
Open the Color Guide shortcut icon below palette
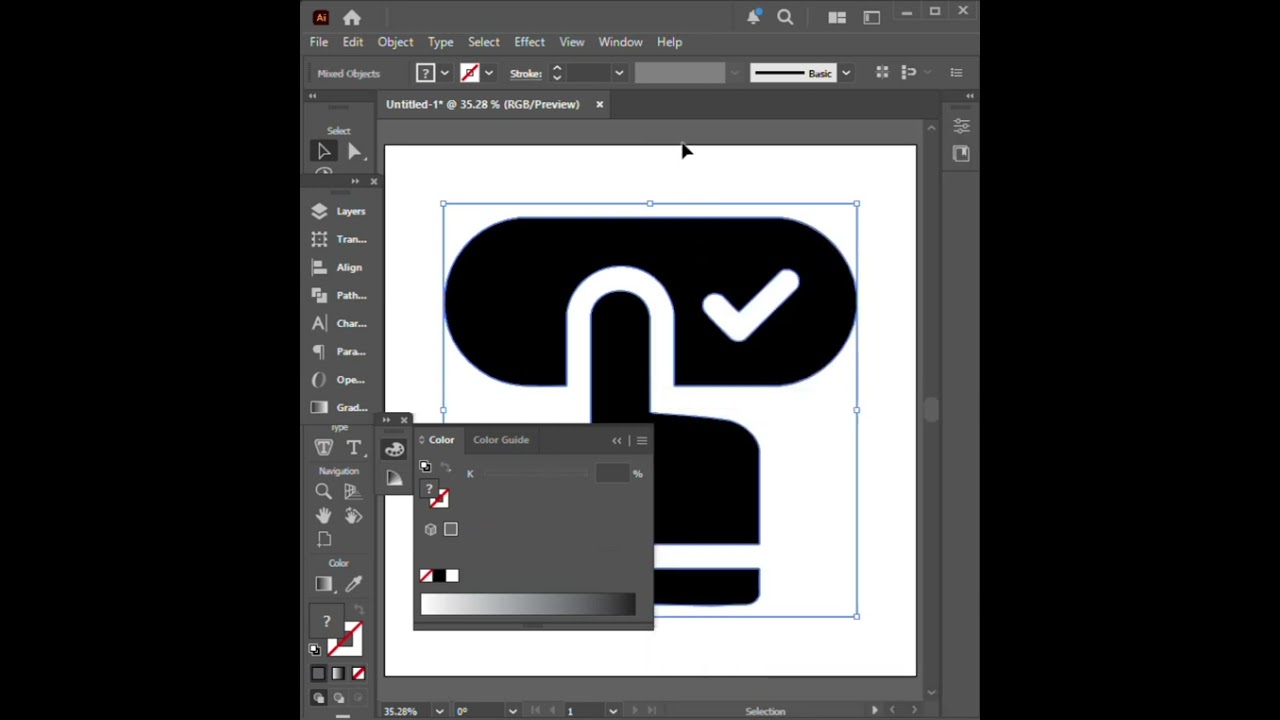pos(394,479)
